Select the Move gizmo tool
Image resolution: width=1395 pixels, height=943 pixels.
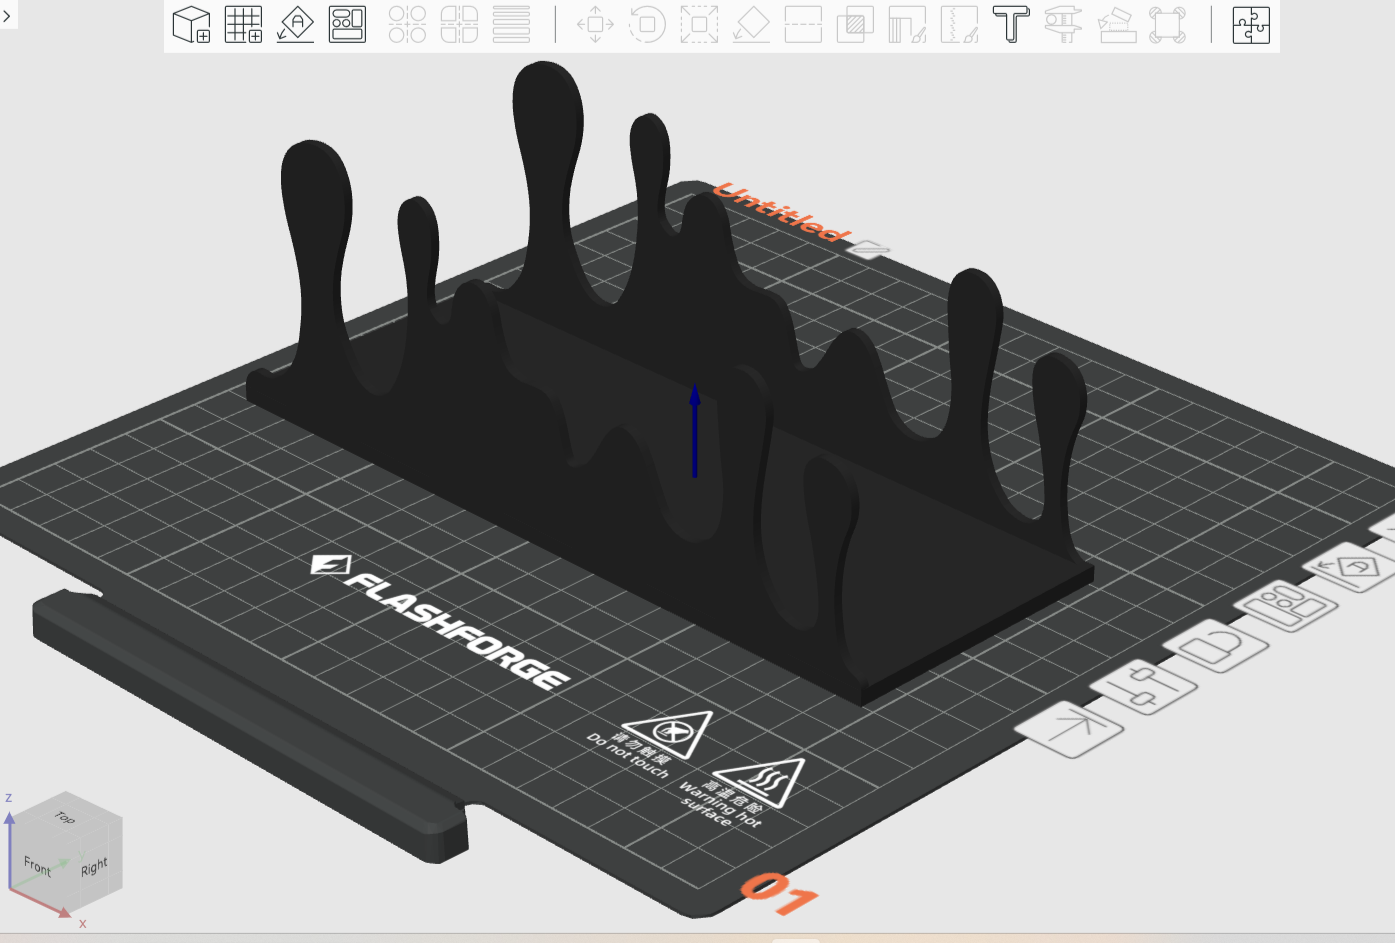pyautogui.click(x=595, y=24)
